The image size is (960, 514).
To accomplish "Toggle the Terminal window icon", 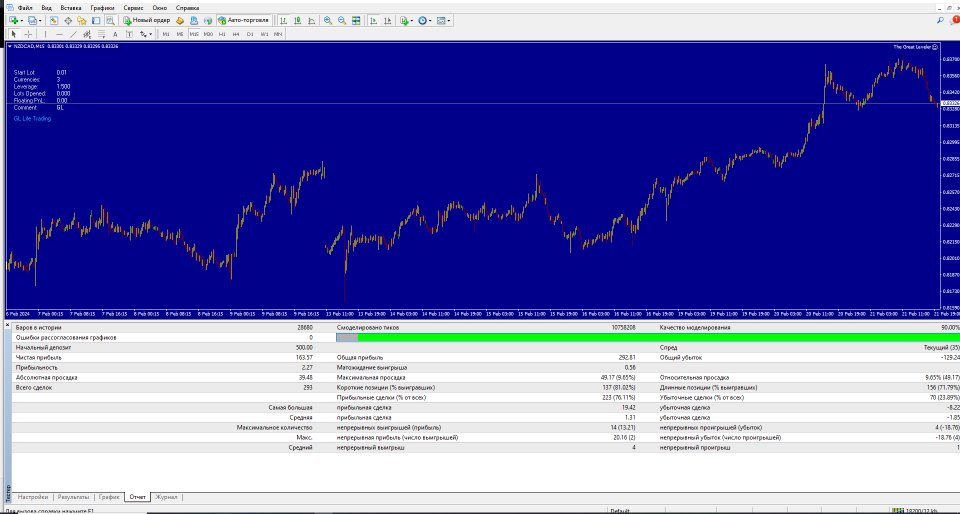I will click(96, 20).
